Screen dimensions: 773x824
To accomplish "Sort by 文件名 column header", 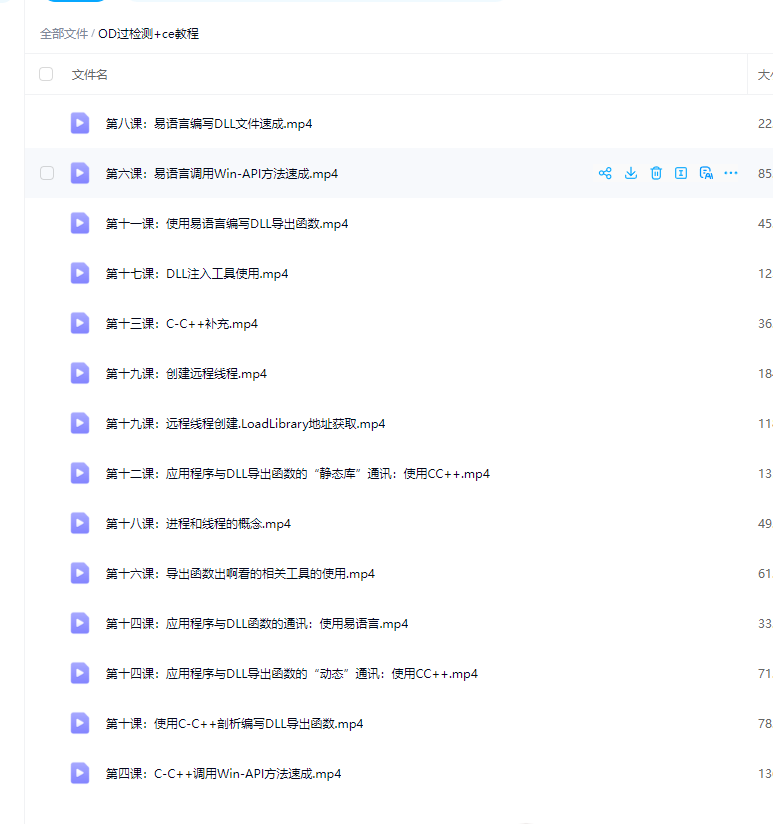I will (x=89, y=75).
